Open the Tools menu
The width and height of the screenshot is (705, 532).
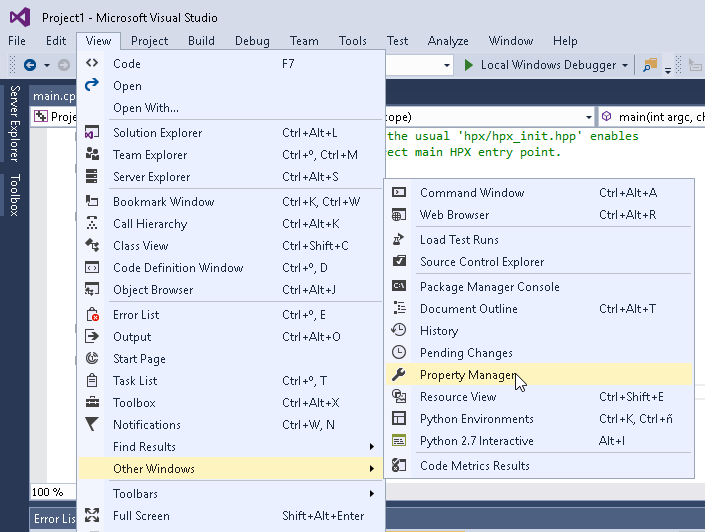(352, 41)
